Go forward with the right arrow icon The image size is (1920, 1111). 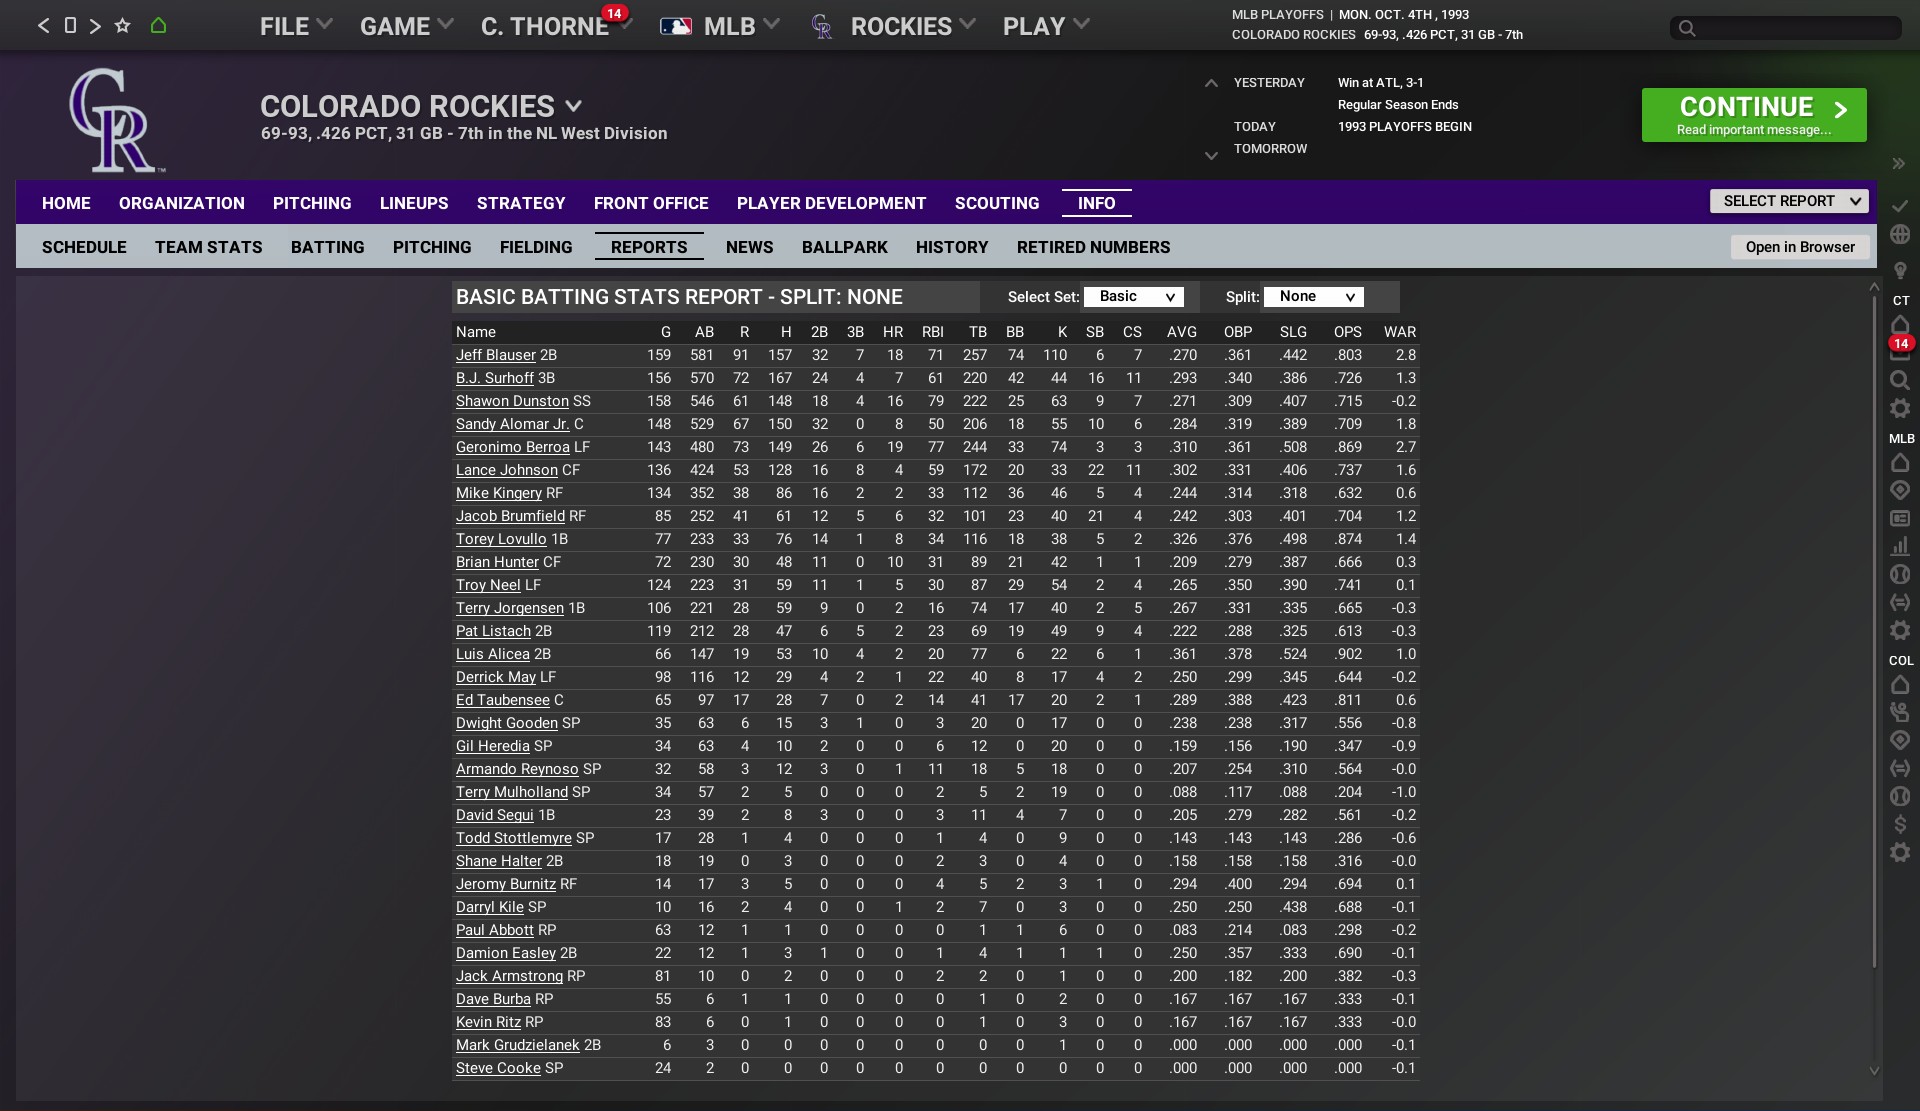(x=95, y=26)
